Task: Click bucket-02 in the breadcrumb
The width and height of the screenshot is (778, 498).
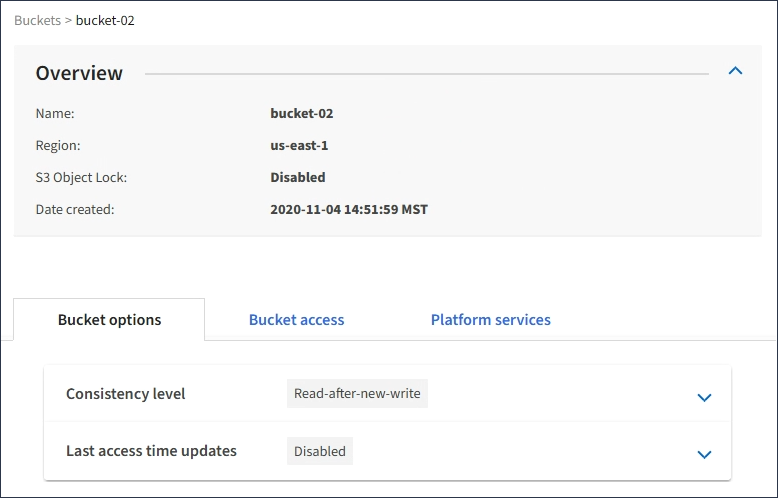Action: point(105,20)
